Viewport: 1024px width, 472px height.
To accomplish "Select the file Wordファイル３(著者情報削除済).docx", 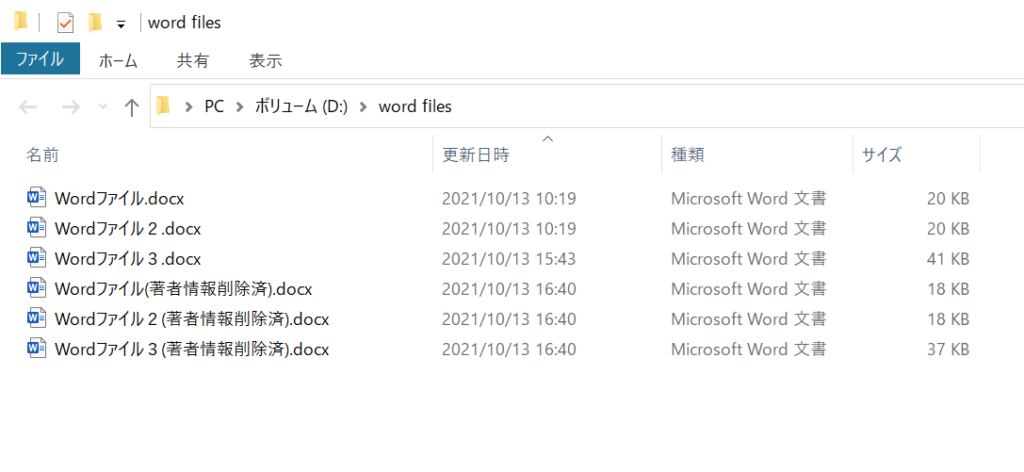I will click(192, 349).
